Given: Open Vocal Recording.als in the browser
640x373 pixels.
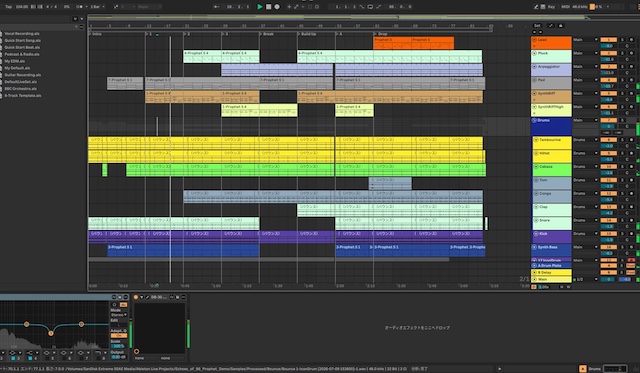Looking at the screenshot, I should coord(22,33).
